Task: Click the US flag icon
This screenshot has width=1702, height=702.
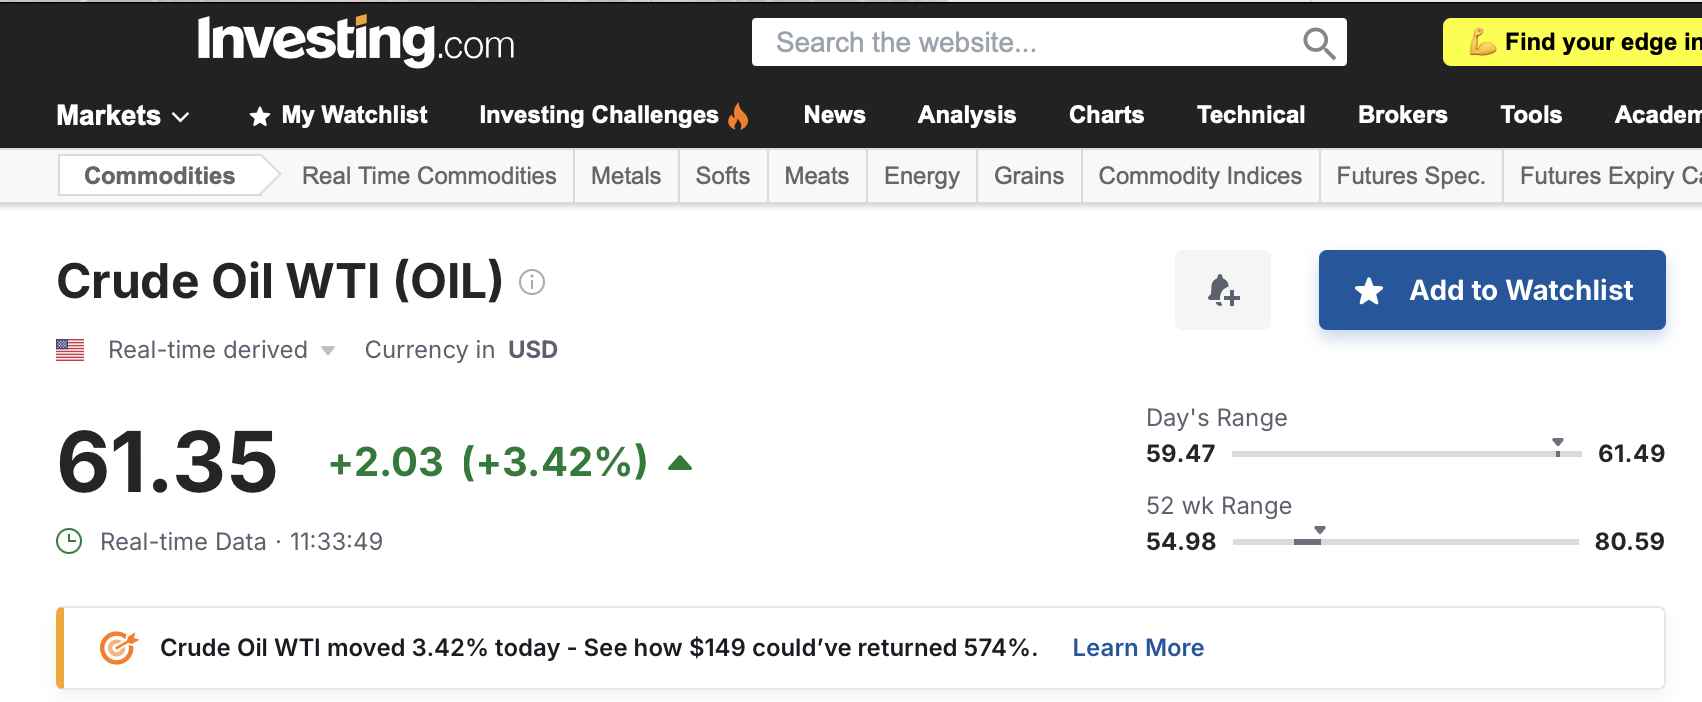Action: click(x=70, y=350)
